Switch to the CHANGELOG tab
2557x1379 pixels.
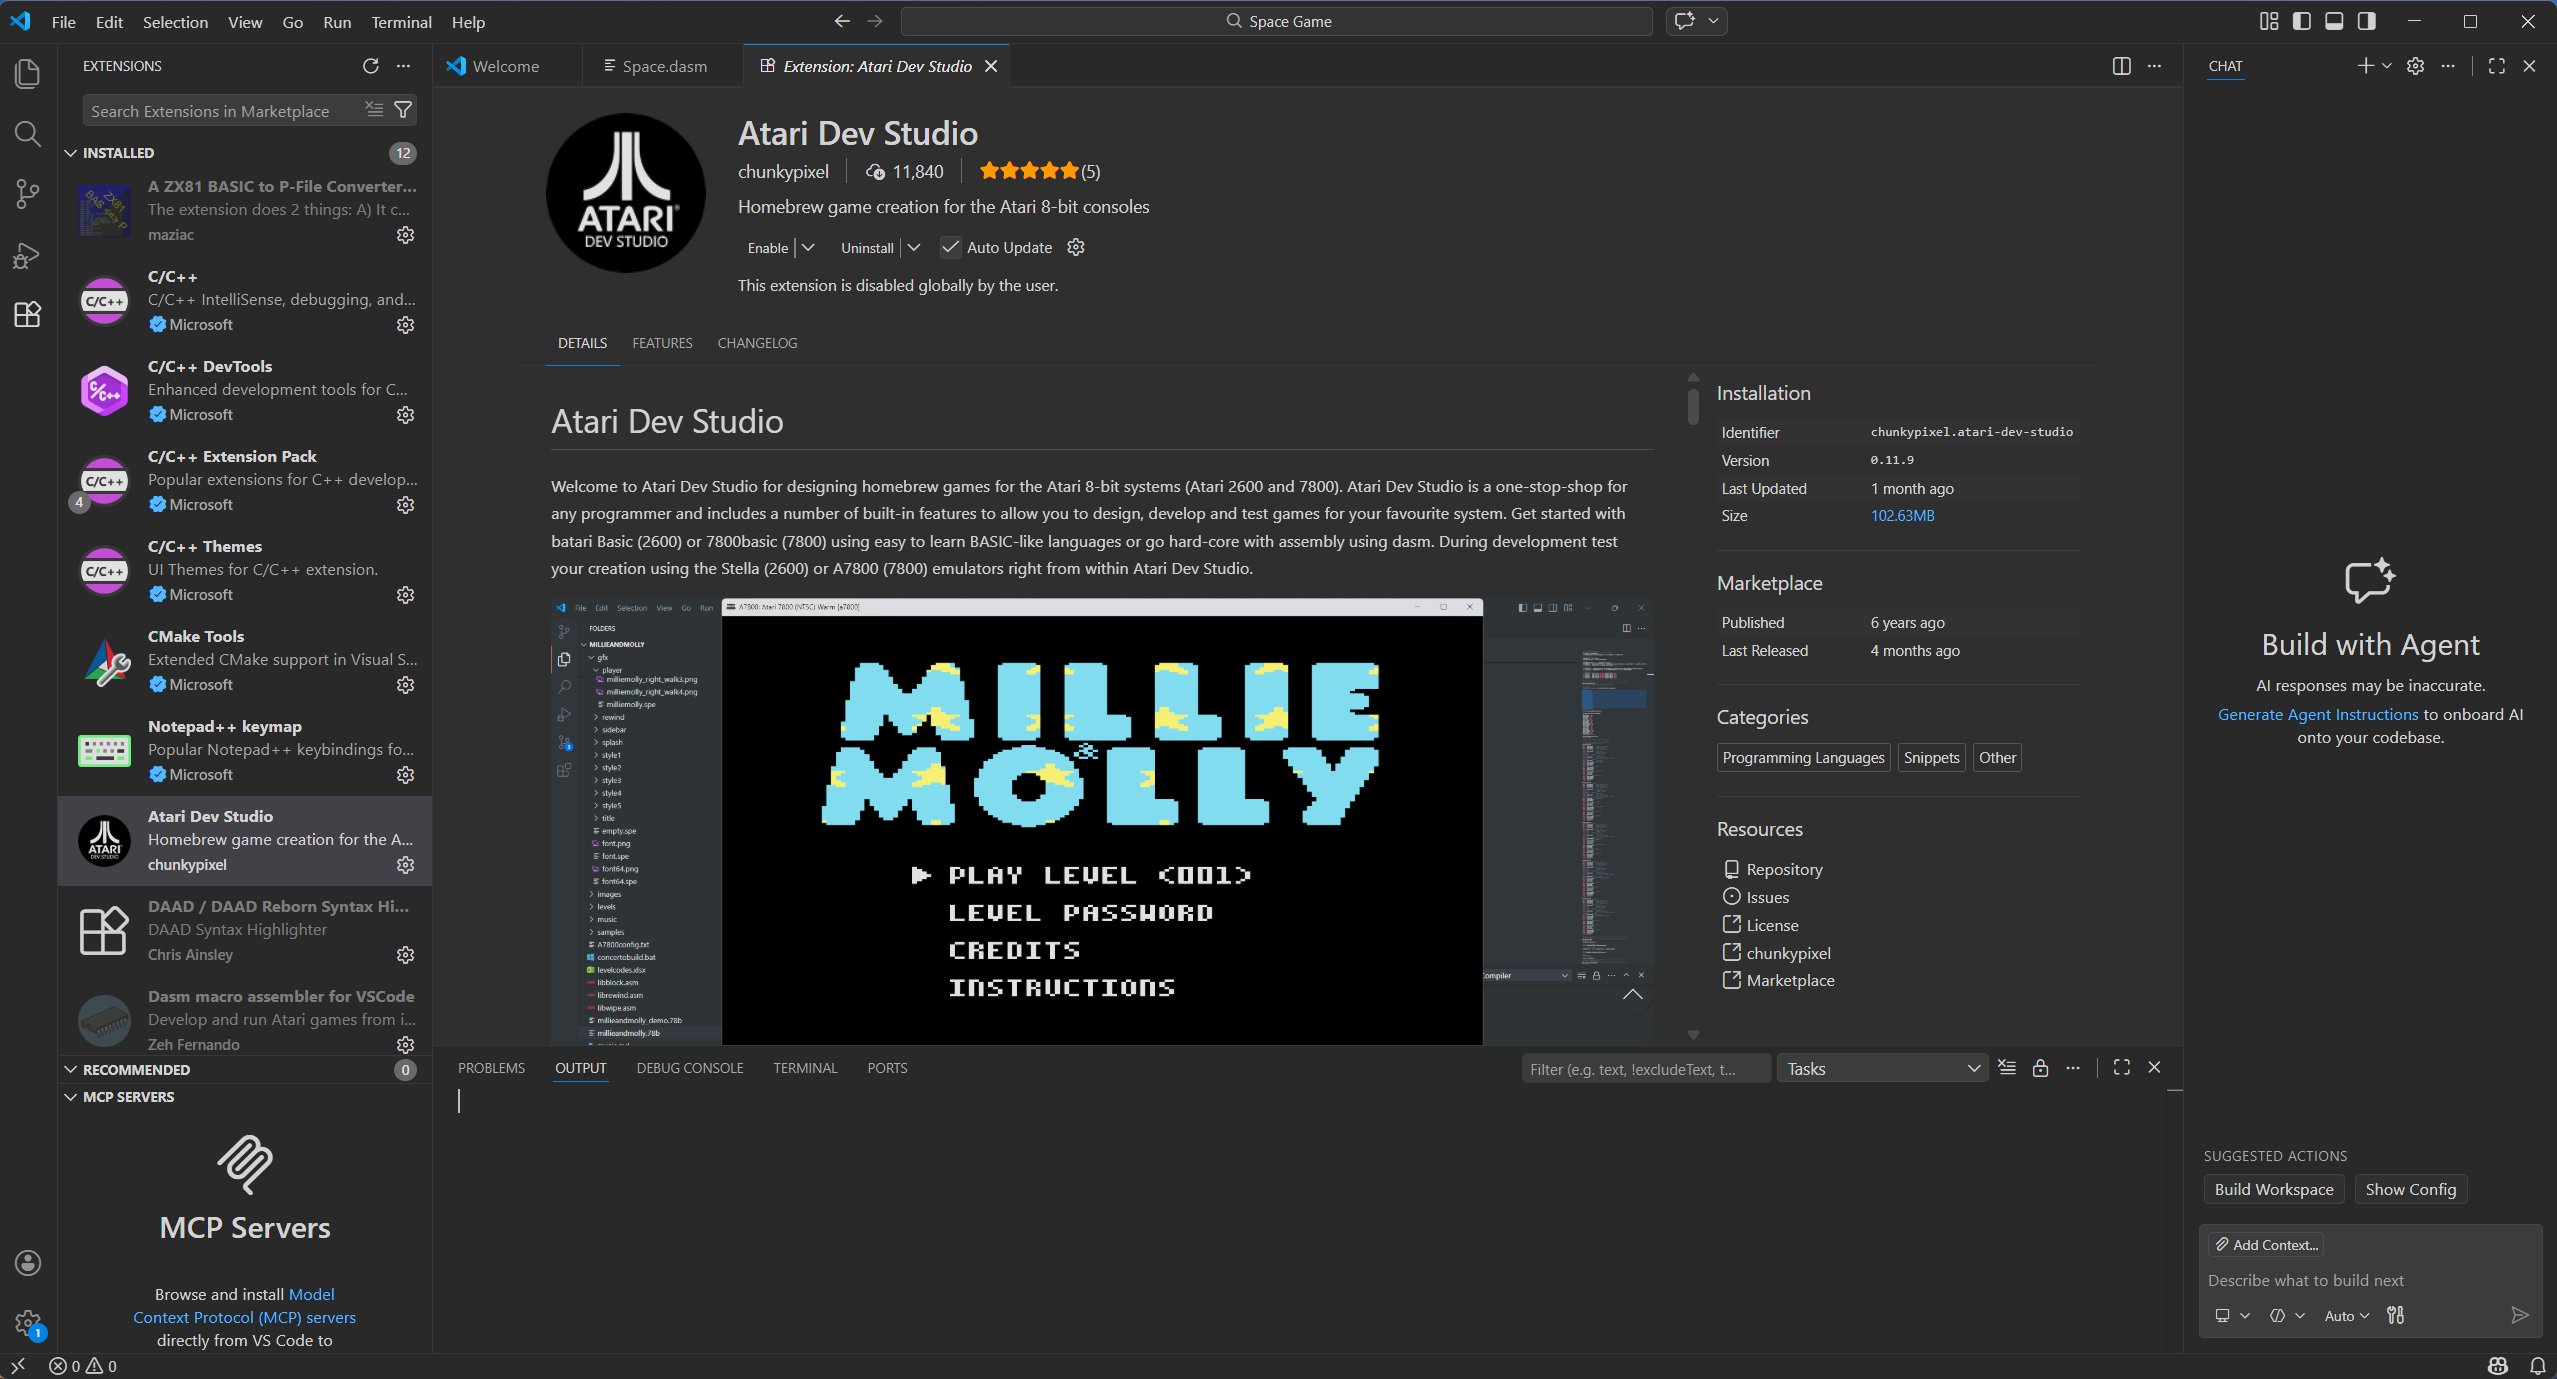click(x=757, y=343)
